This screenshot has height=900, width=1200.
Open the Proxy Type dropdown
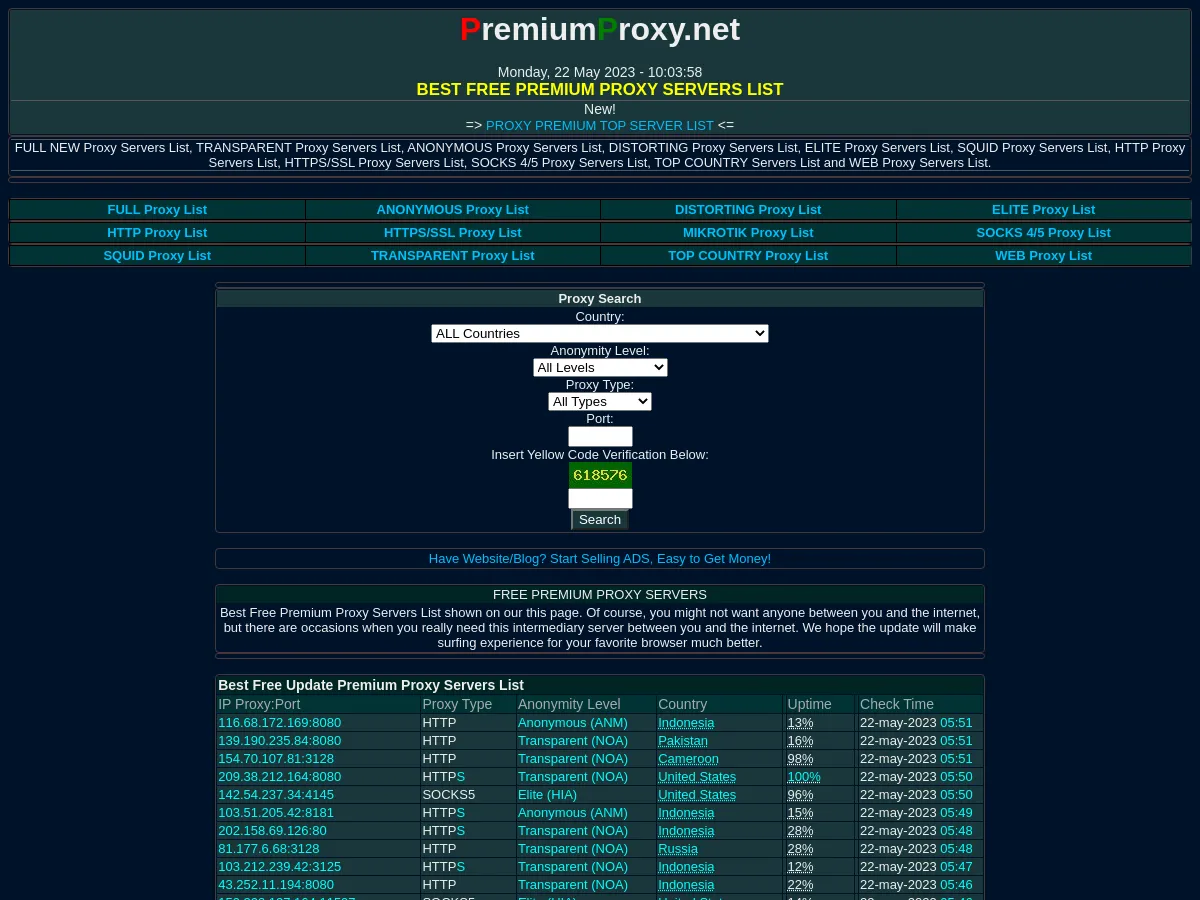click(600, 401)
